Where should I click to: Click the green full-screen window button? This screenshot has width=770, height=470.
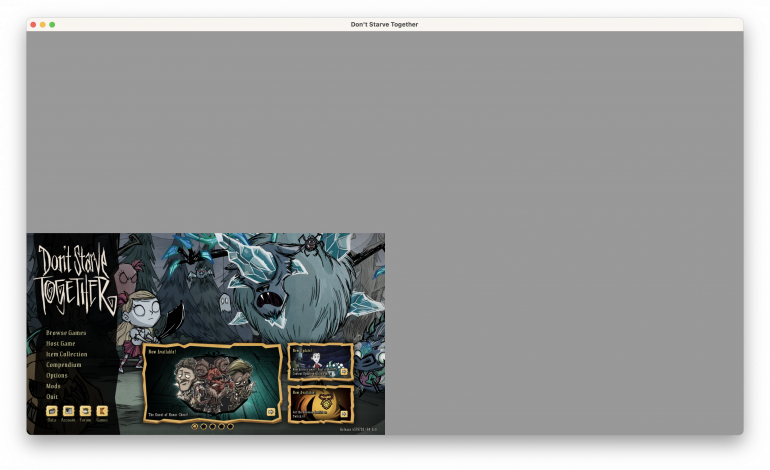click(x=52, y=25)
